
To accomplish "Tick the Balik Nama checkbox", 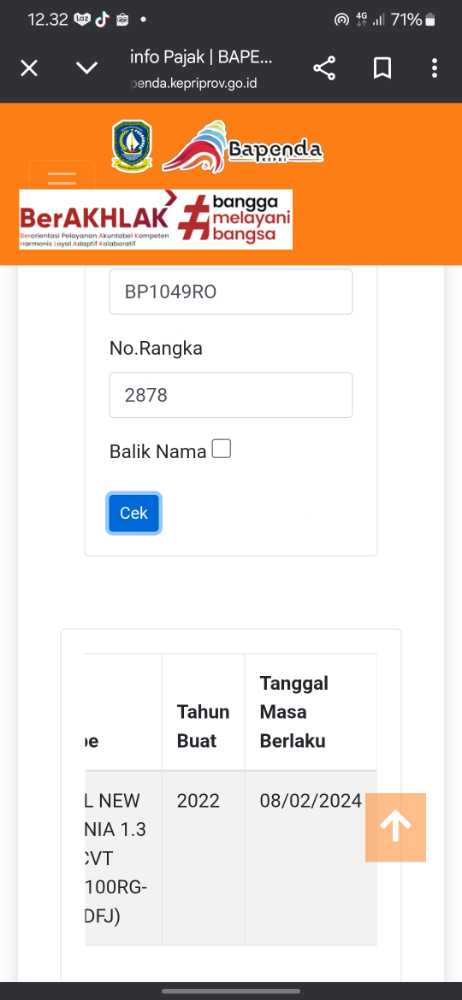I will tap(221, 450).
